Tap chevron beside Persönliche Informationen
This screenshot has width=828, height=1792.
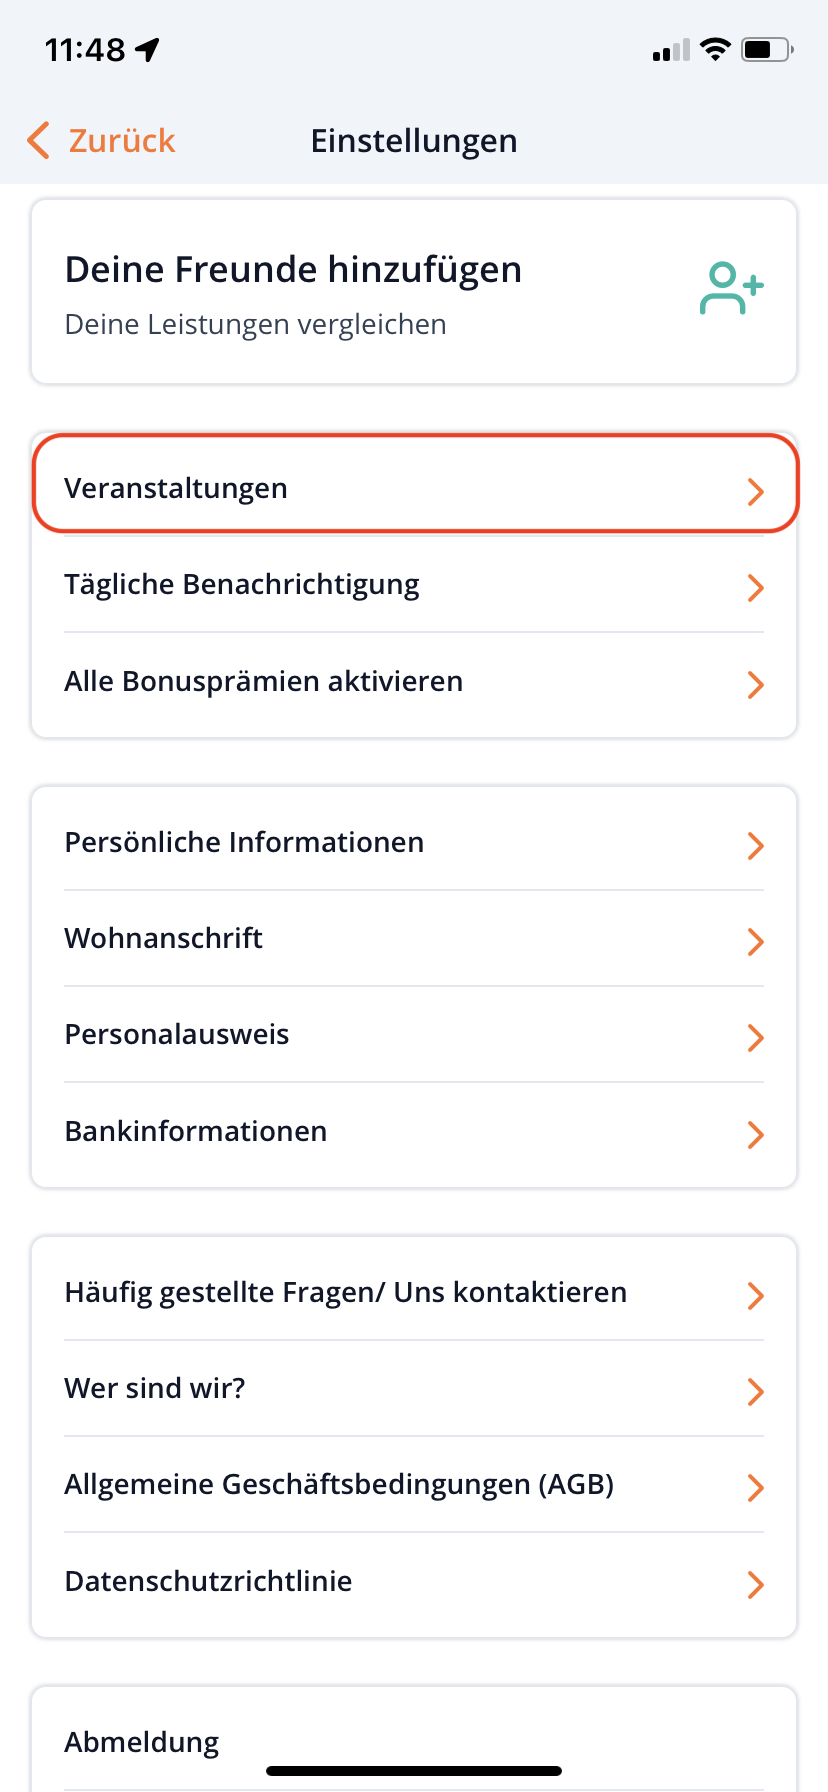[x=755, y=846]
